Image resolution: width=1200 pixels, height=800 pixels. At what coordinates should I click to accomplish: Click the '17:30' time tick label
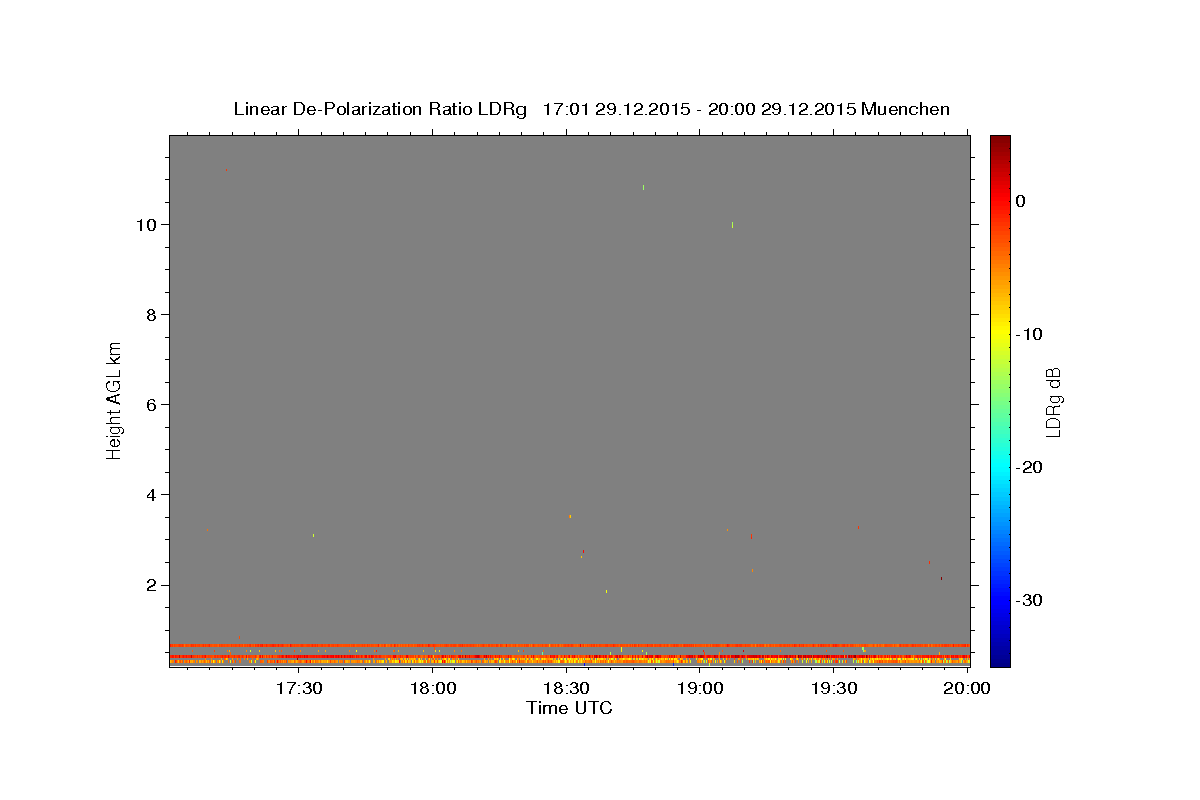click(299, 689)
